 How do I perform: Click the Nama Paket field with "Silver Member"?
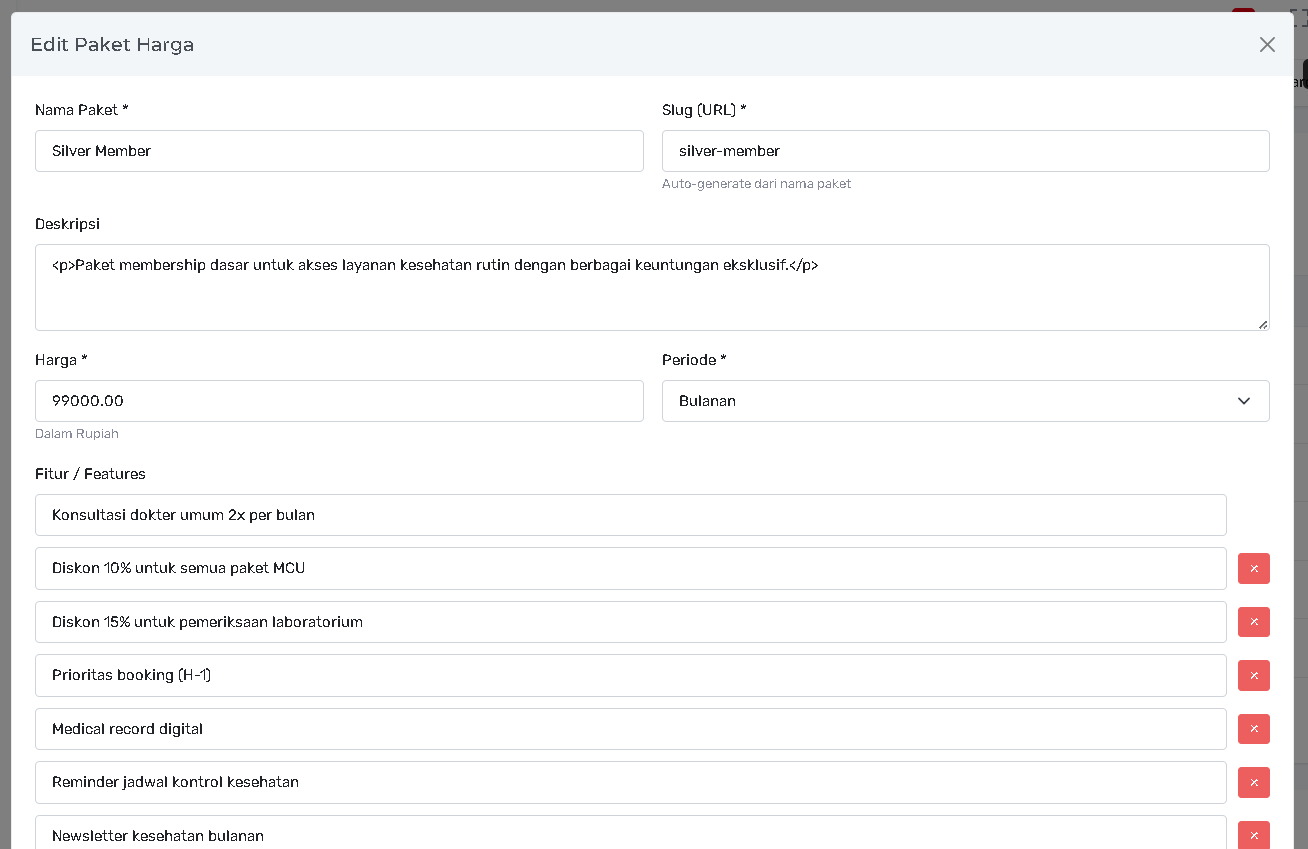339,151
